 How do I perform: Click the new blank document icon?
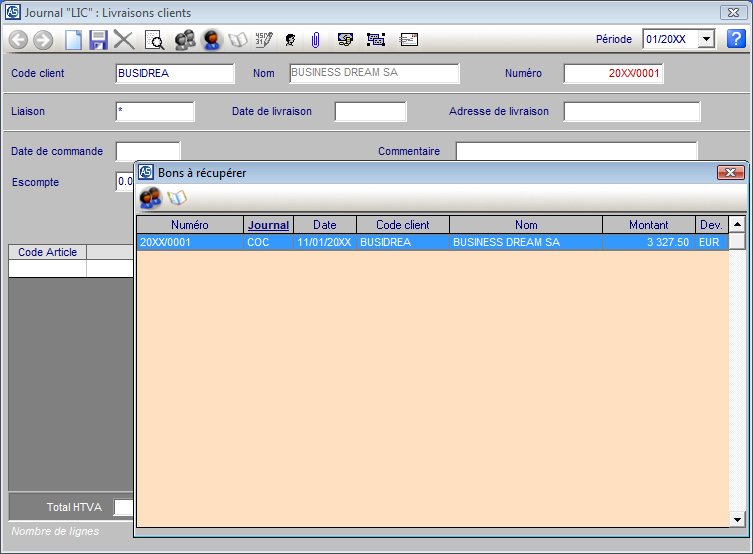point(73,40)
